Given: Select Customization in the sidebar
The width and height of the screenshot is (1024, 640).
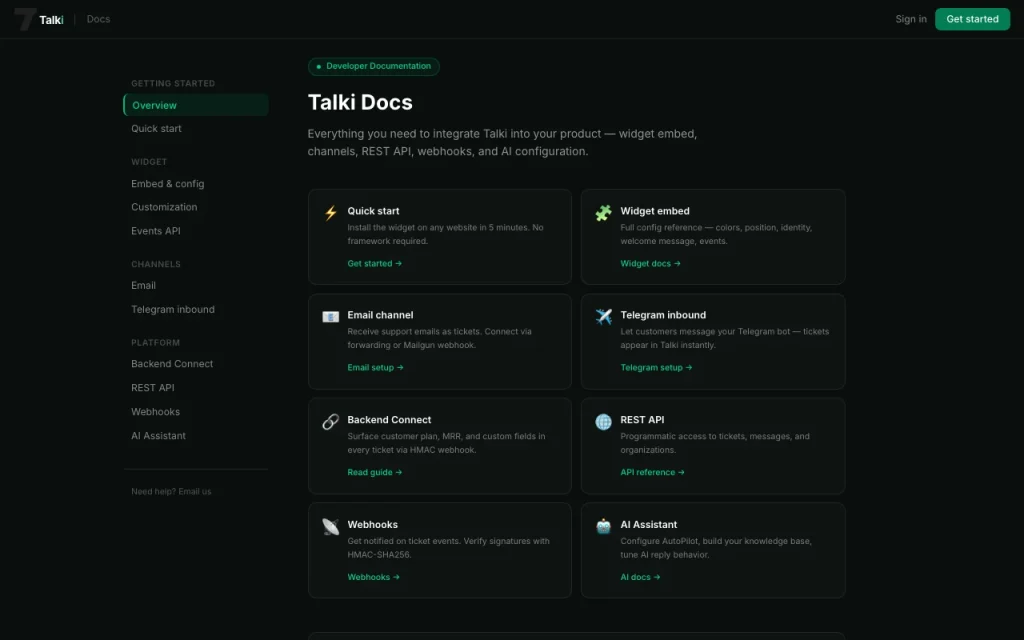Looking at the screenshot, I should [164, 207].
